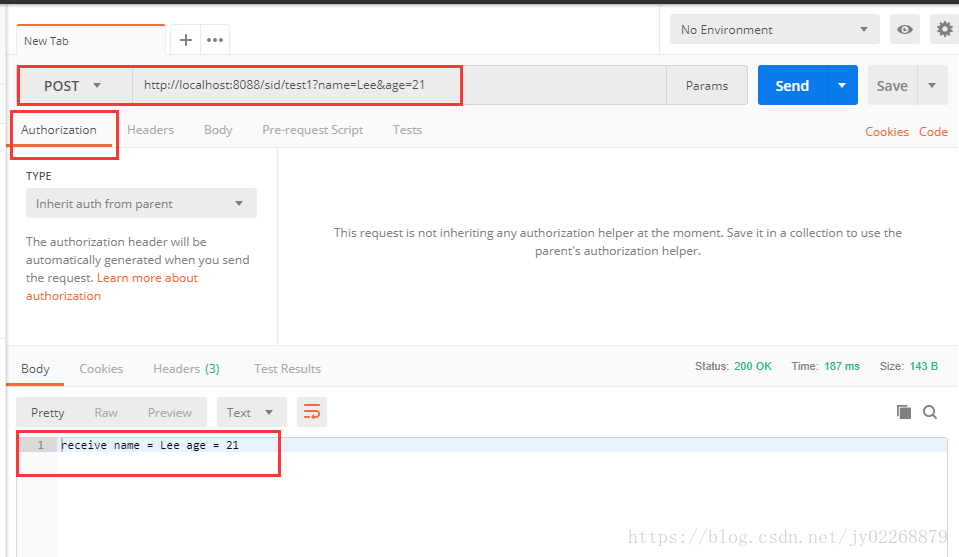Switch to the Authorization tab
The image size is (959, 557).
tap(59, 130)
